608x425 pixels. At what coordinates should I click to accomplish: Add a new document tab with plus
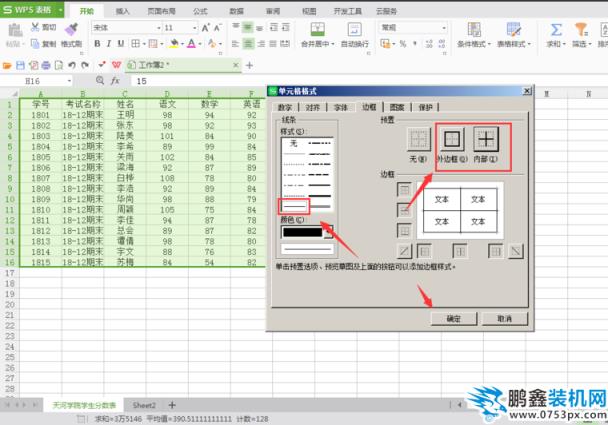(249, 66)
